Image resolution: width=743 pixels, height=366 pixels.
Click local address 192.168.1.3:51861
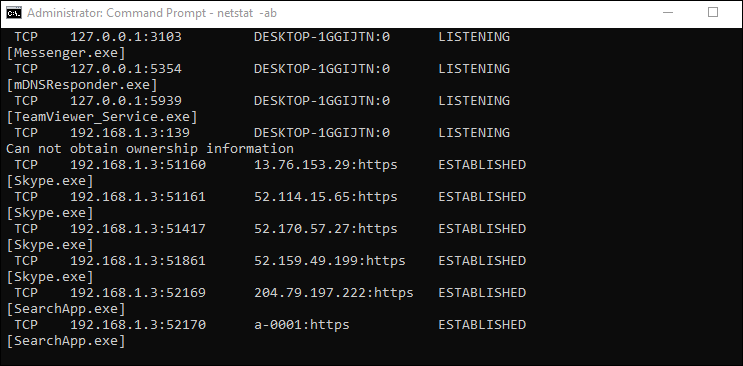pyautogui.click(x=138, y=261)
